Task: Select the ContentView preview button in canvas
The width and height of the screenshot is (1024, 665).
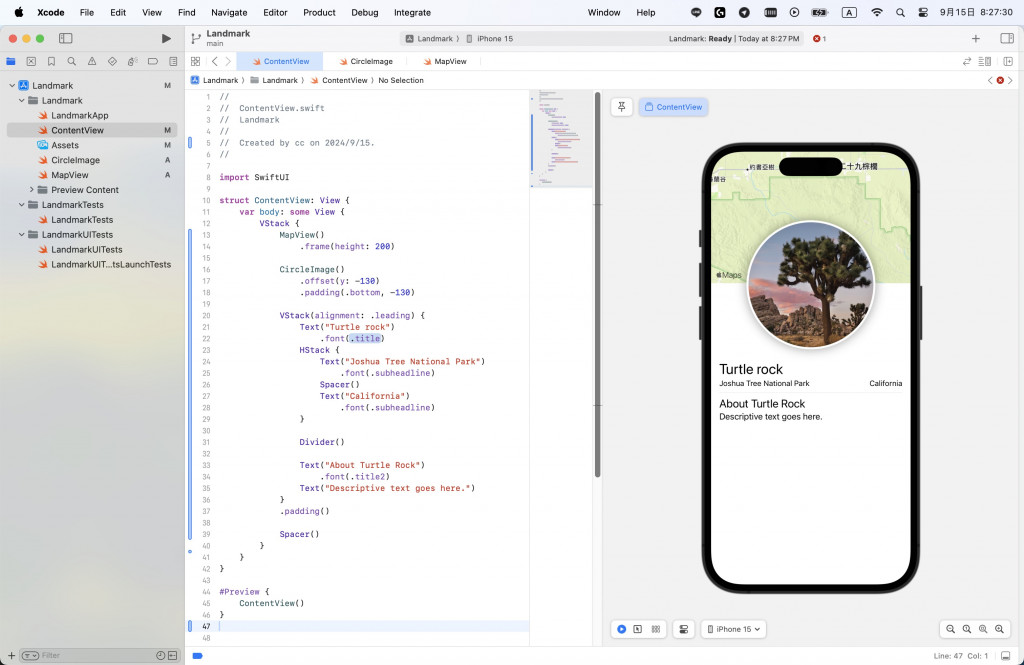Action: point(673,107)
